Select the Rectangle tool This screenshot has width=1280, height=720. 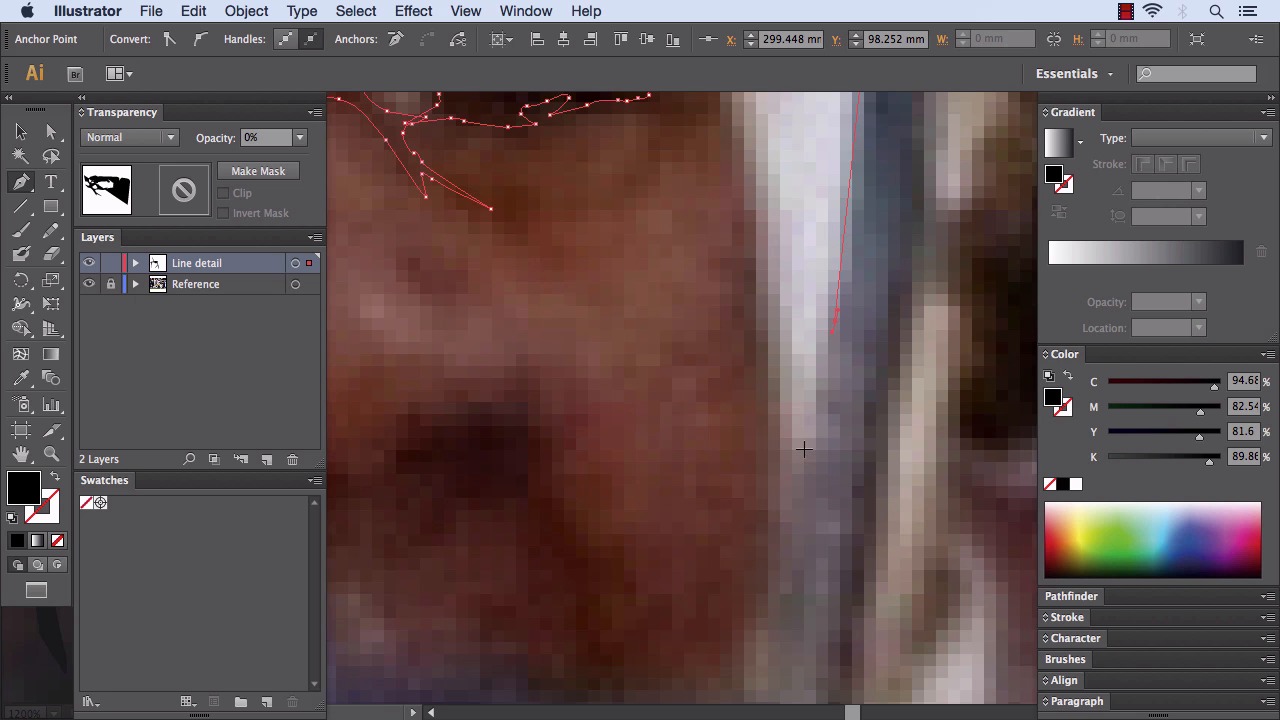[51, 207]
